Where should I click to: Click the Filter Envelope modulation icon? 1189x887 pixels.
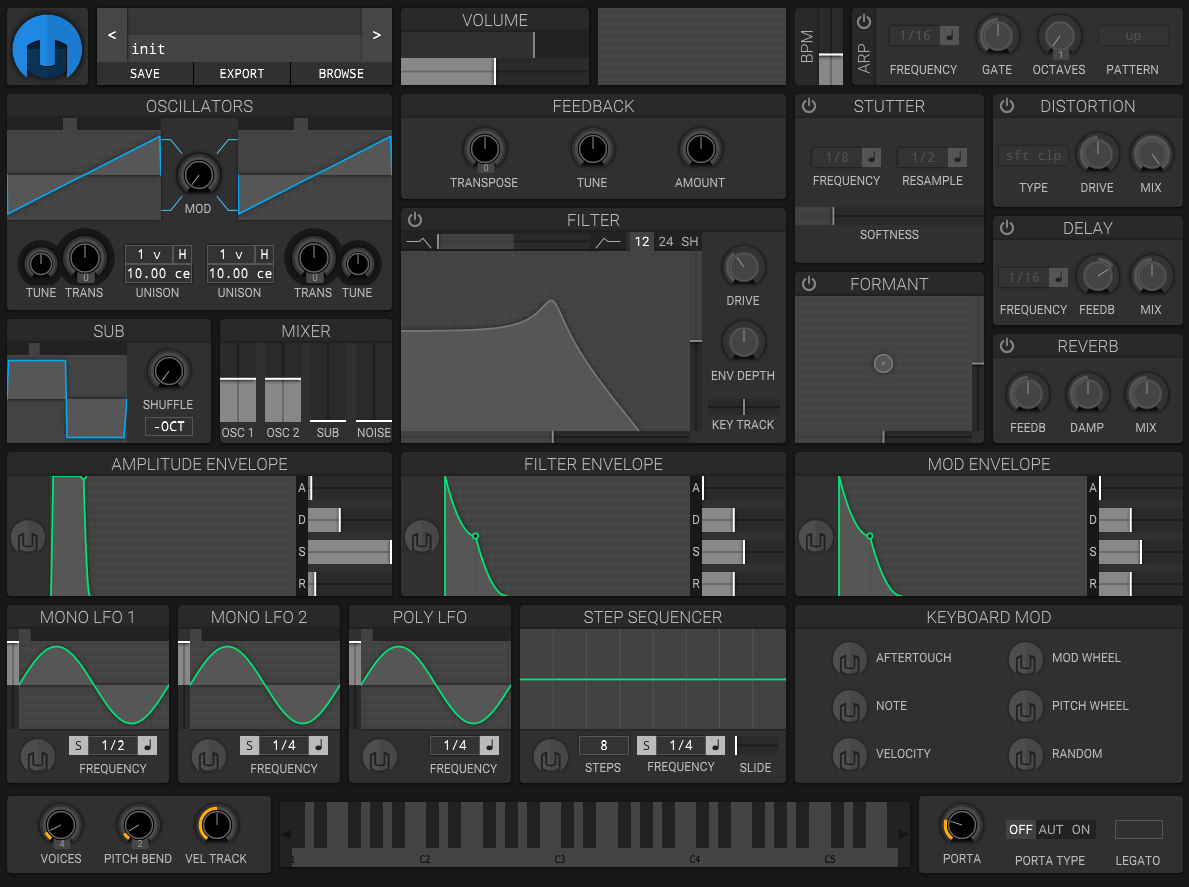click(422, 539)
